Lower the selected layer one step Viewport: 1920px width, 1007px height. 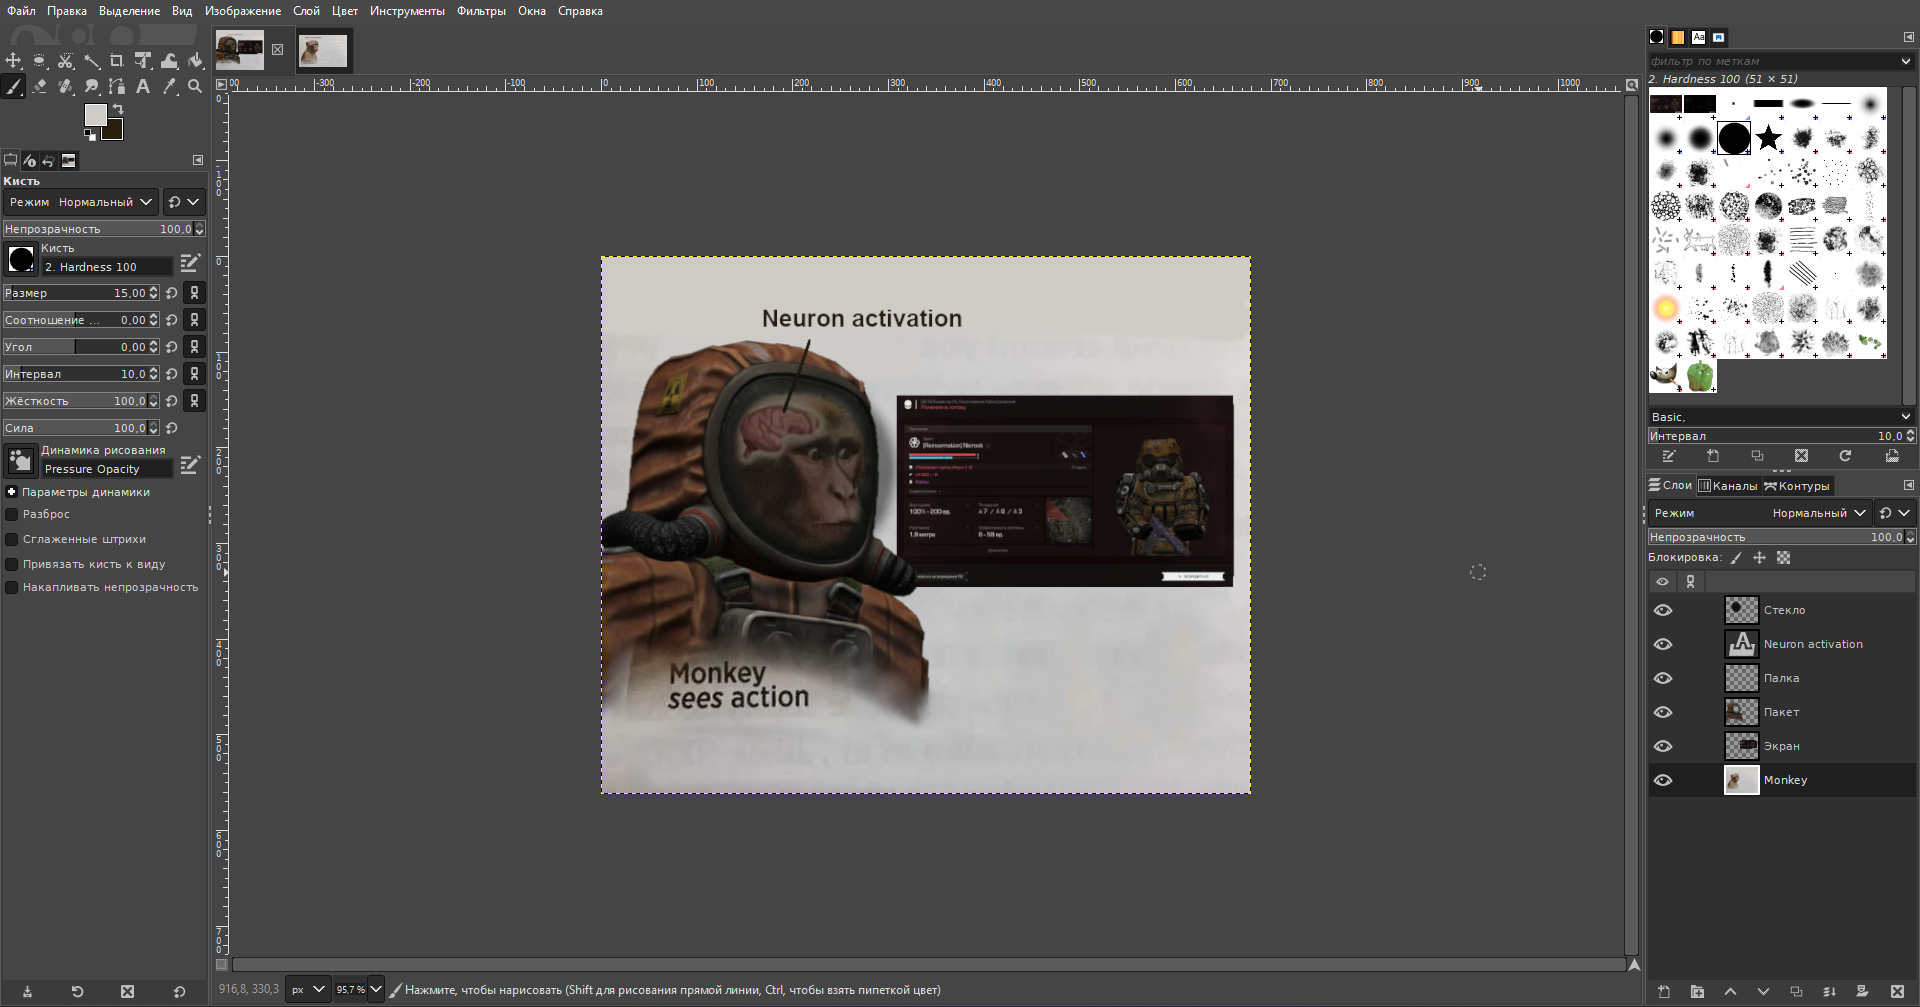1763,992
